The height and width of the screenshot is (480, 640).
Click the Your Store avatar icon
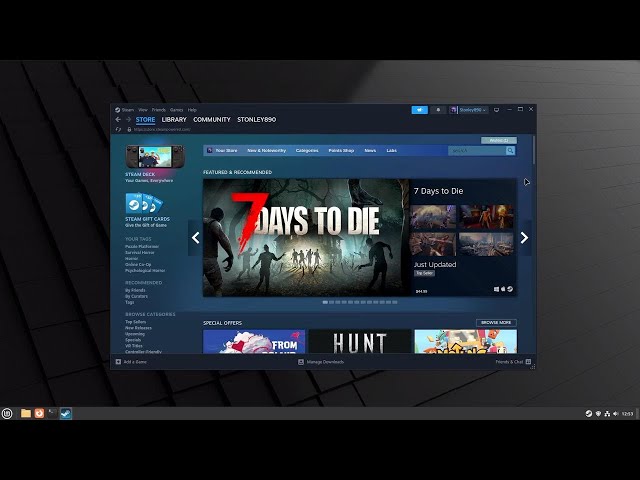point(210,150)
